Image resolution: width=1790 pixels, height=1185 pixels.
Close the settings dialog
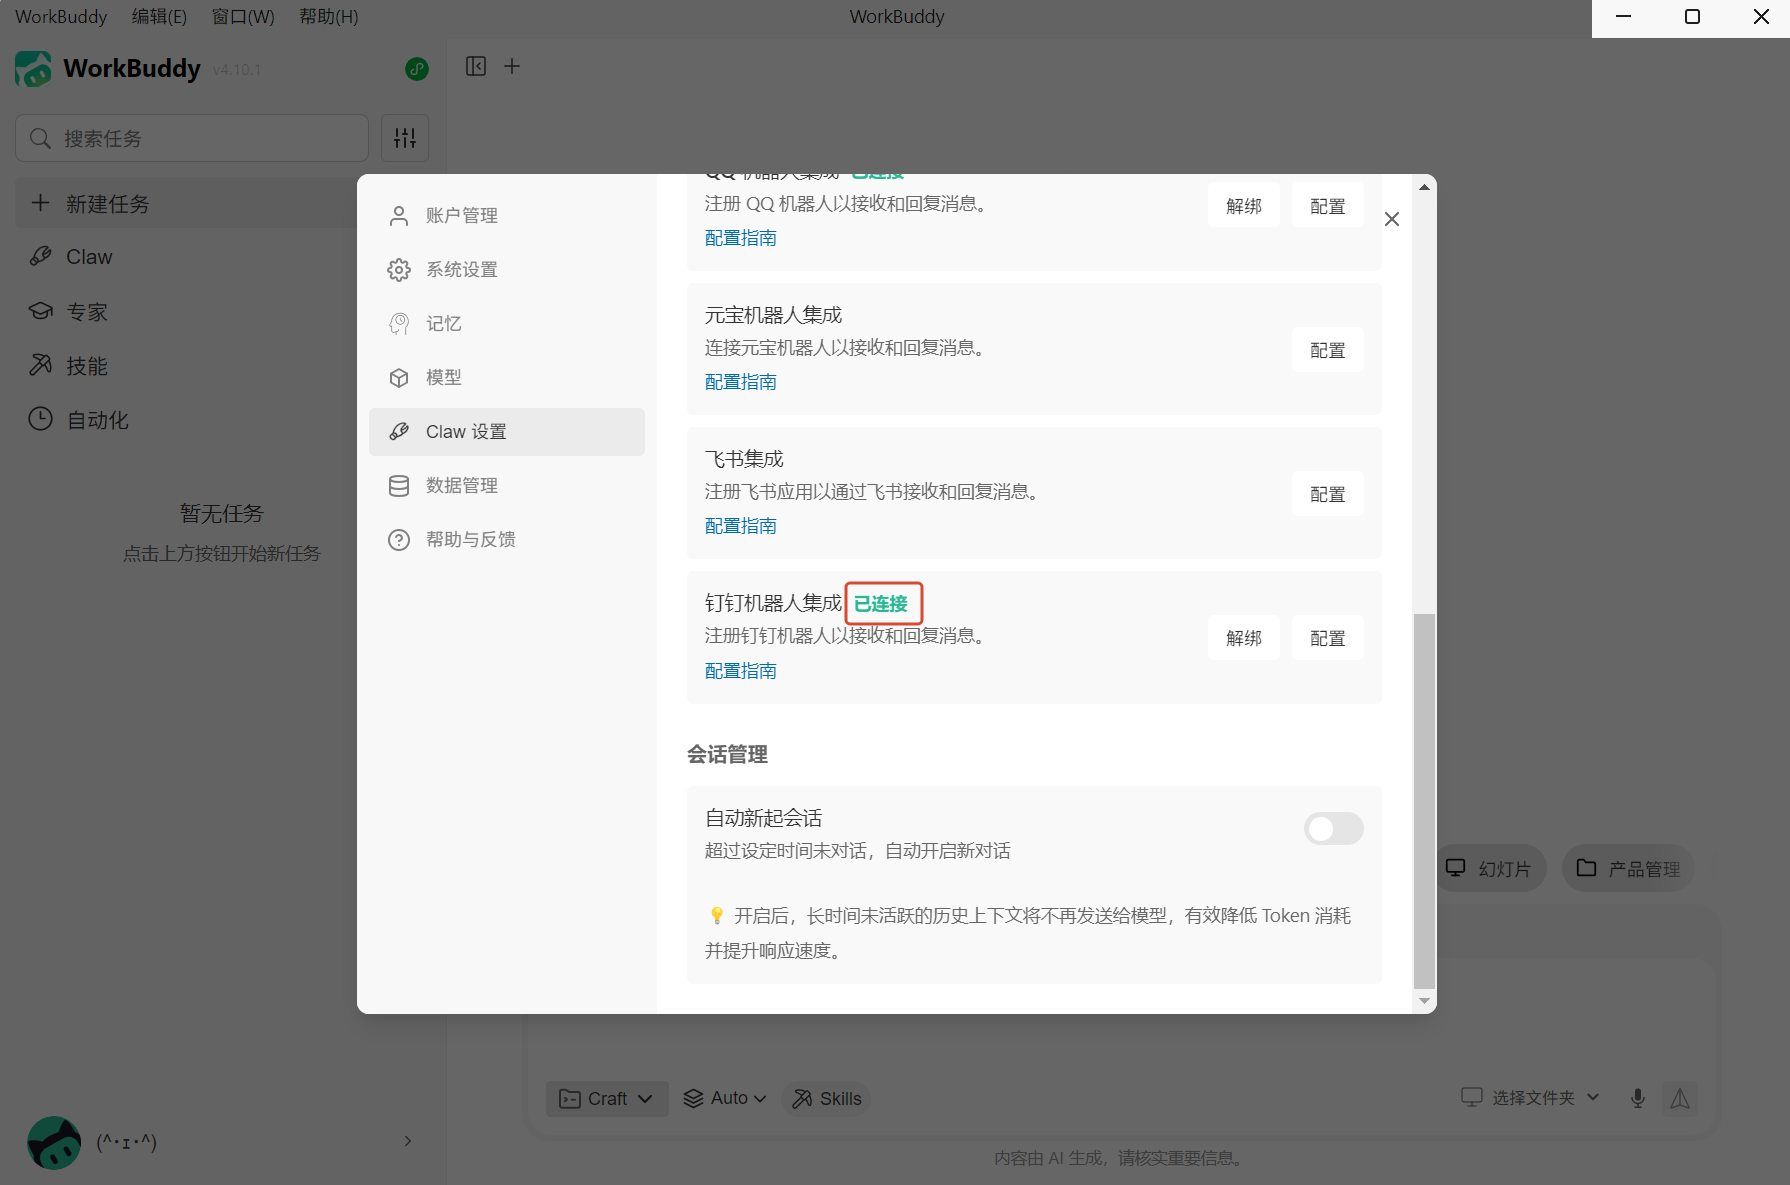click(1391, 219)
